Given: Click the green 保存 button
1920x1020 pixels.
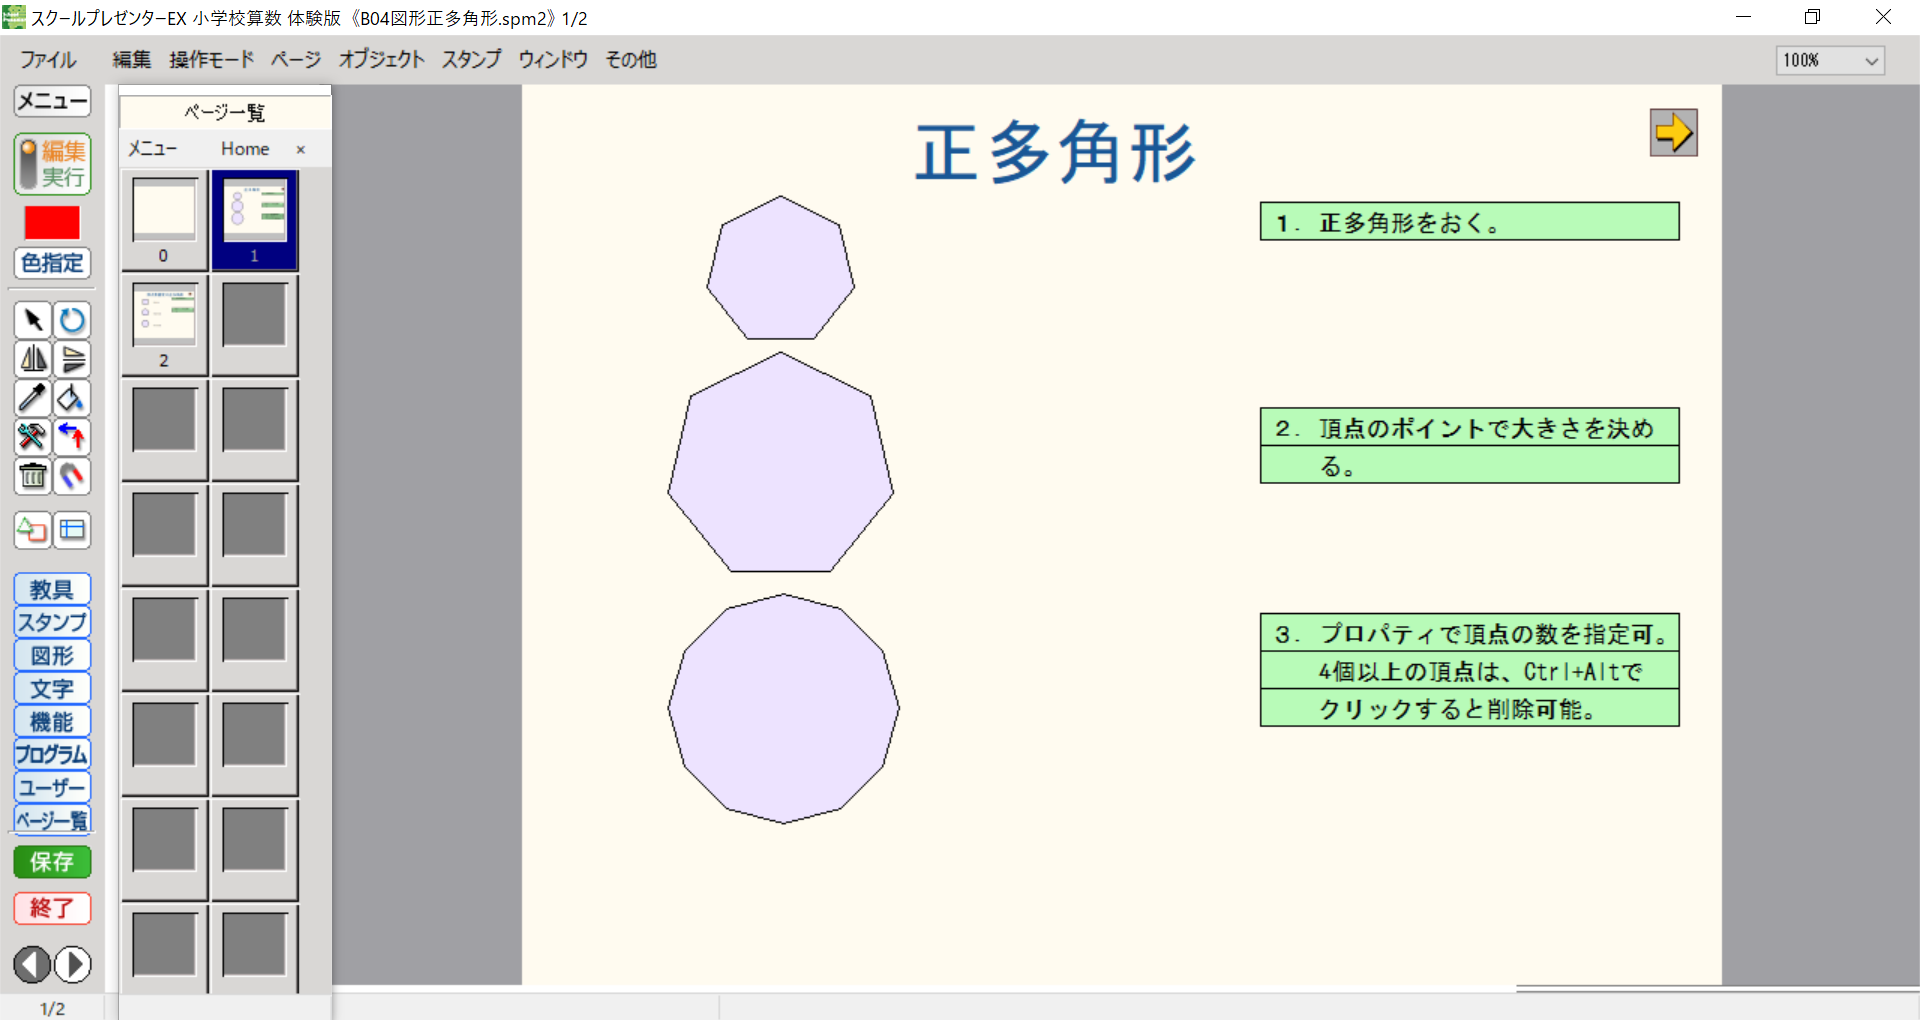Looking at the screenshot, I should click(x=52, y=861).
